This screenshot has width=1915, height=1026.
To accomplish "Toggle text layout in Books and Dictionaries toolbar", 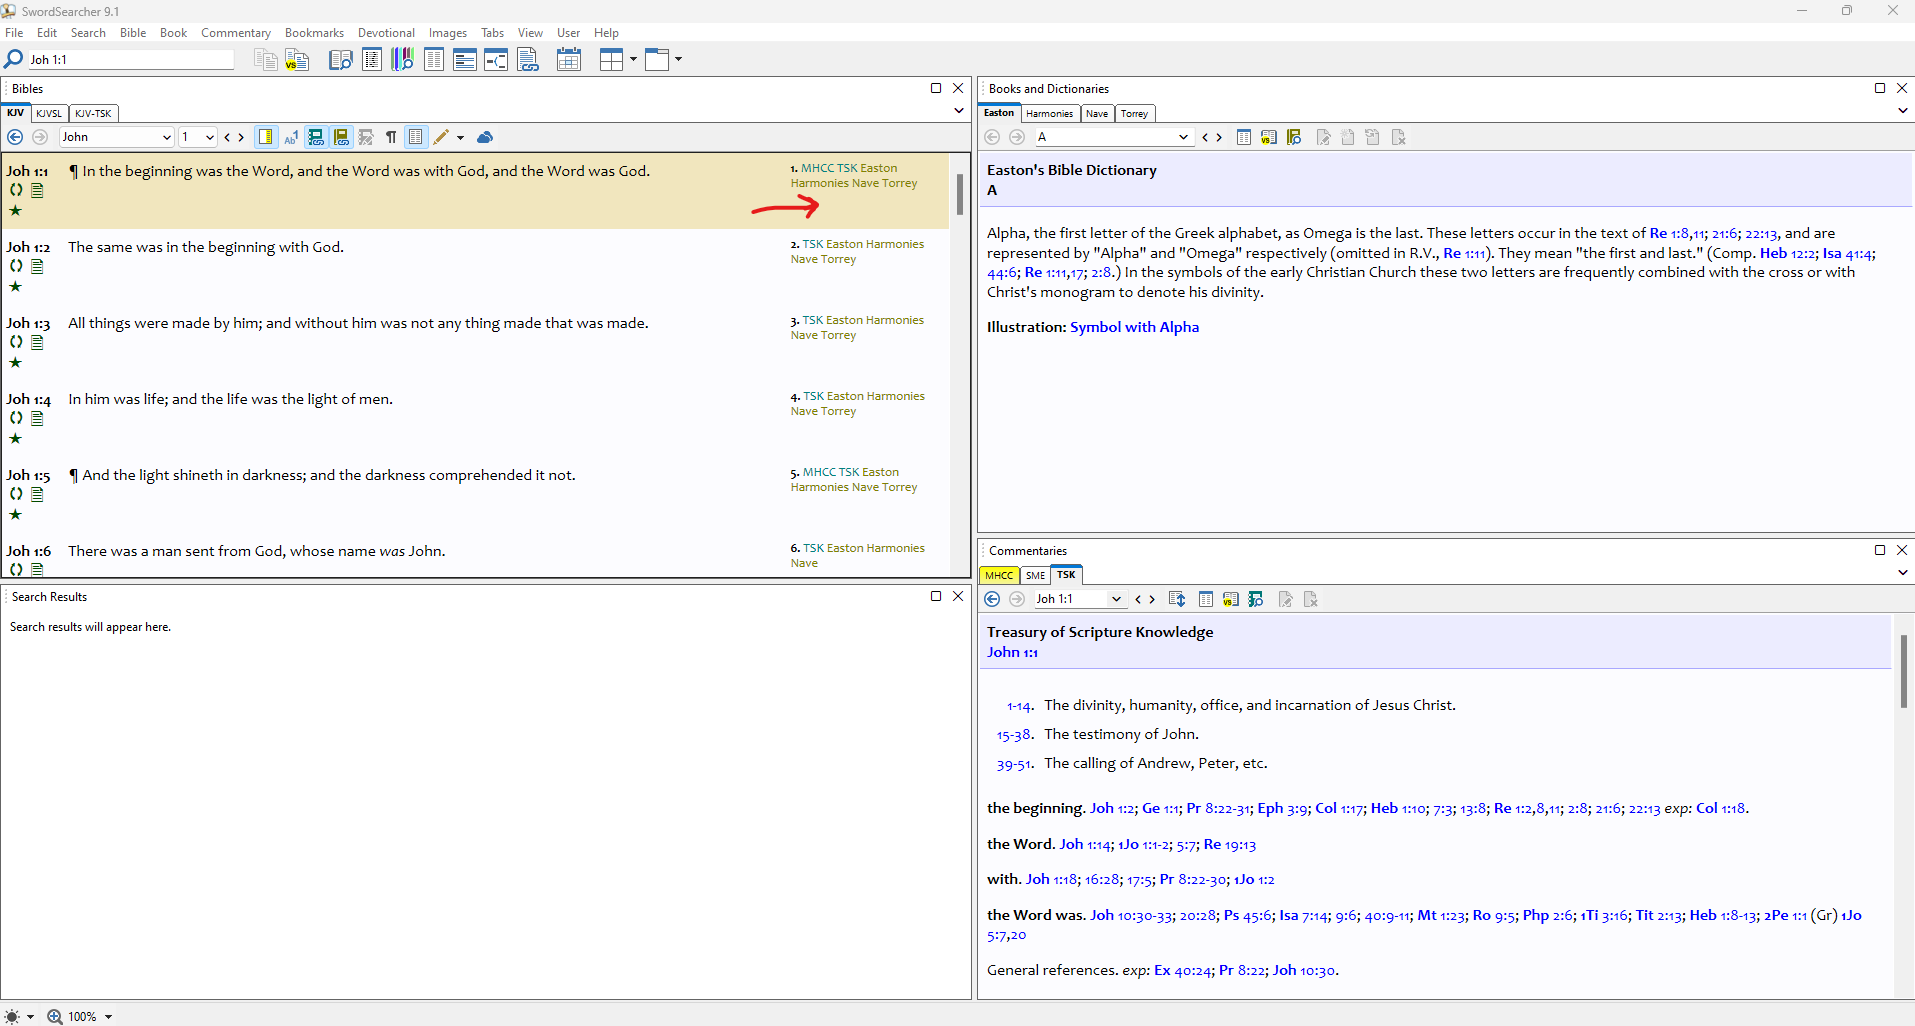I will [x=1244, y=137].
